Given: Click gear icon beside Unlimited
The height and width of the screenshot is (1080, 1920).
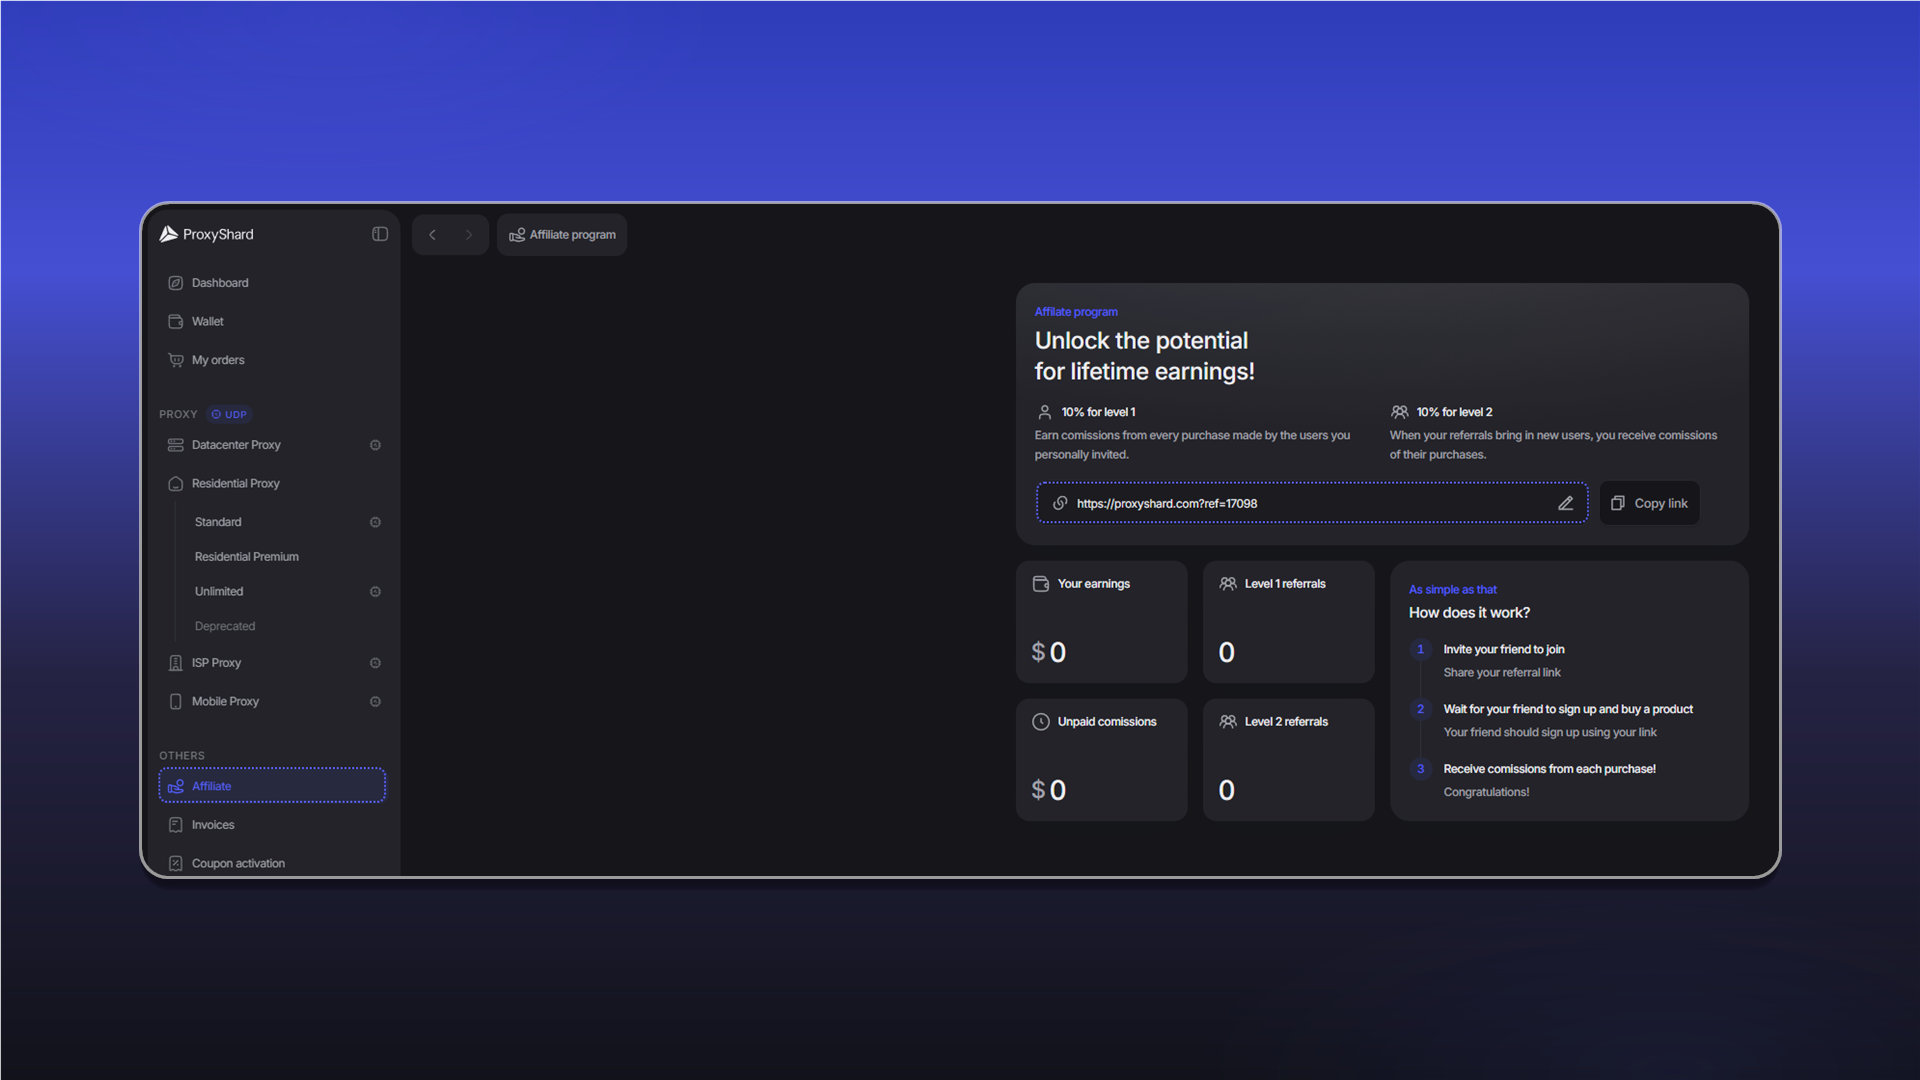Looking at the screenshot, I should pyautogui.click(x=375, y=592).
